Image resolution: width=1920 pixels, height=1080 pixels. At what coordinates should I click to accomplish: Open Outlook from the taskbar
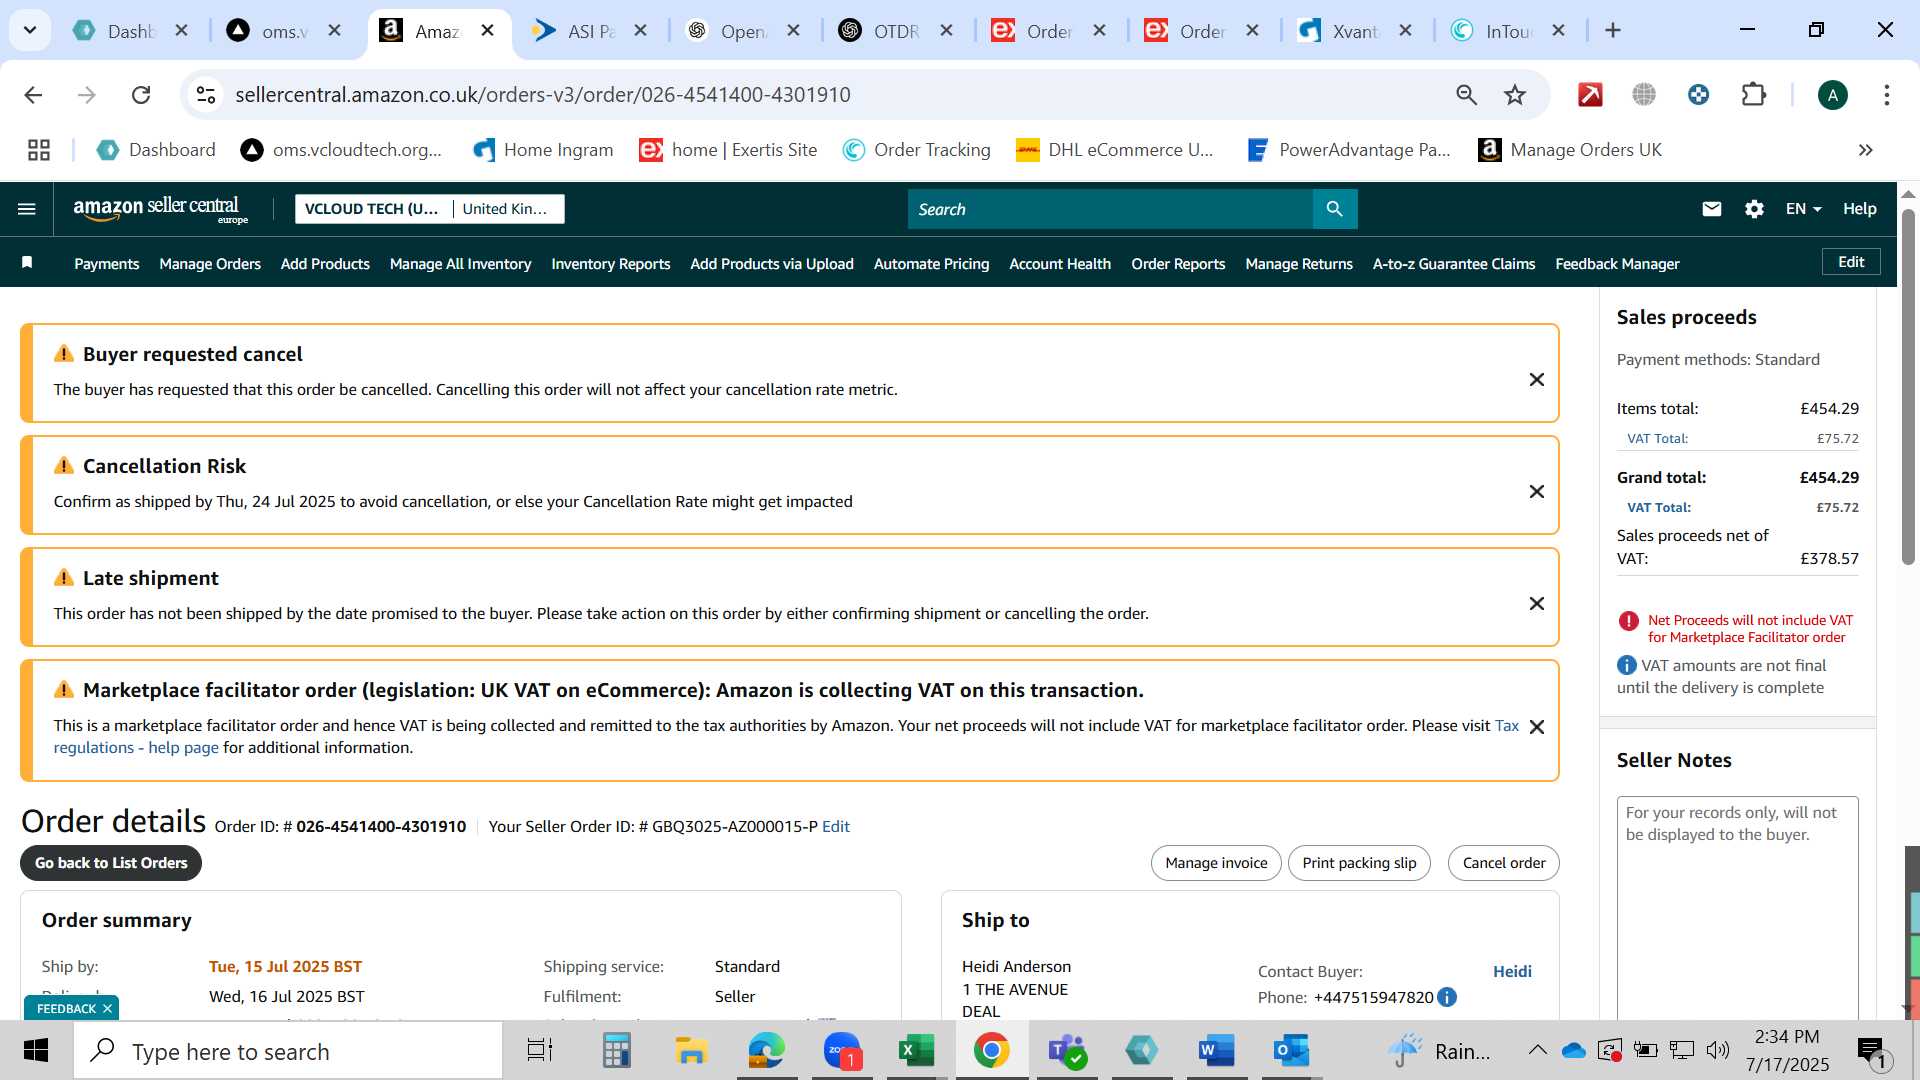coord(1291,1051)
